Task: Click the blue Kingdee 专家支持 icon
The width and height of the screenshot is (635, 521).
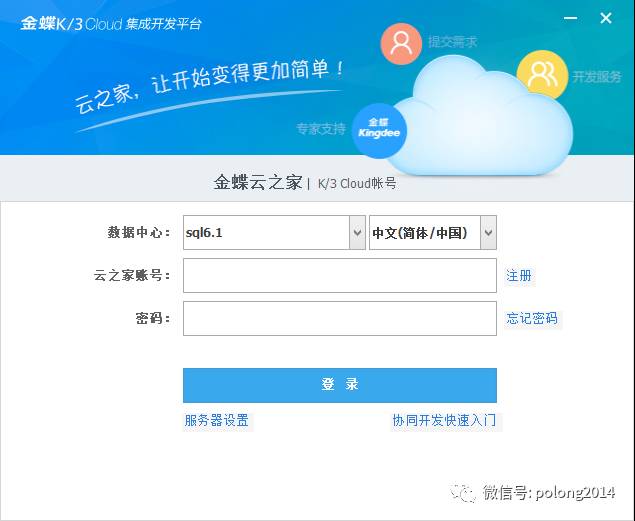Action: 379,132
